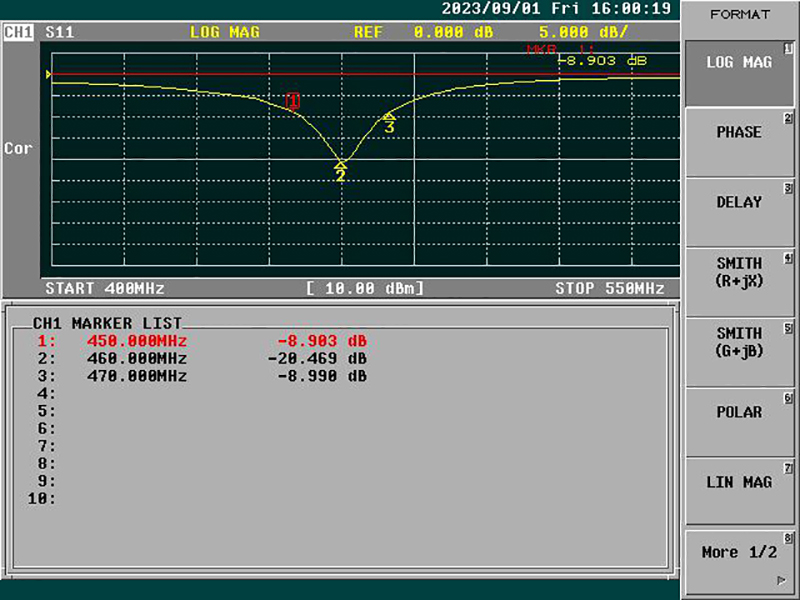This screenshot has width=800, height=600.
Task: Click the CH1 MARKER LIST heading
Action: click(107, 323)
